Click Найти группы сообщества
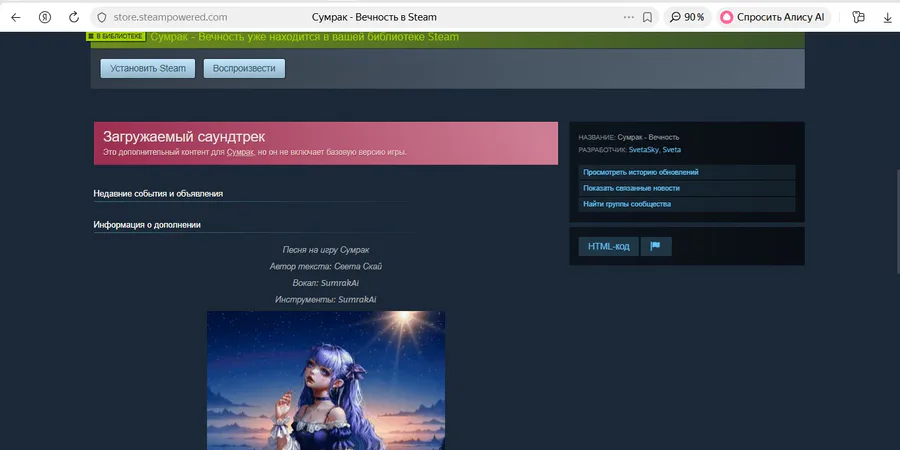 (x=686, y=204)
